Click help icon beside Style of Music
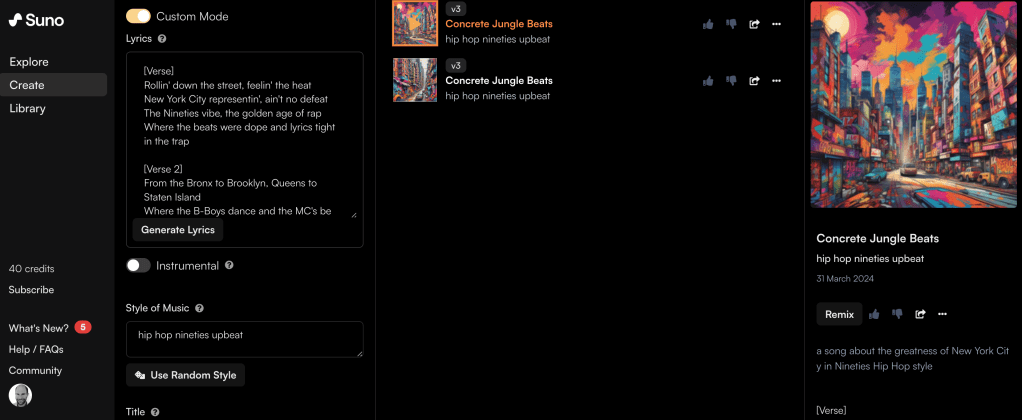The image size is (1022, 420). tap(199, 308)
